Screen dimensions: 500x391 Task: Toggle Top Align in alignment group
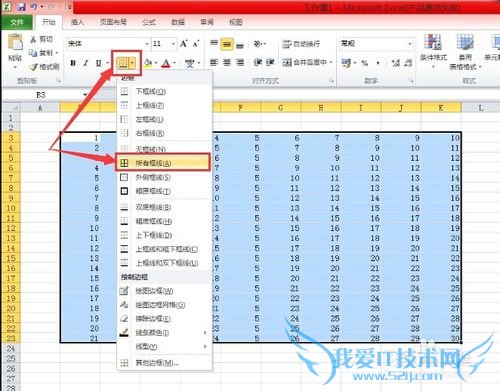(214, 43)
